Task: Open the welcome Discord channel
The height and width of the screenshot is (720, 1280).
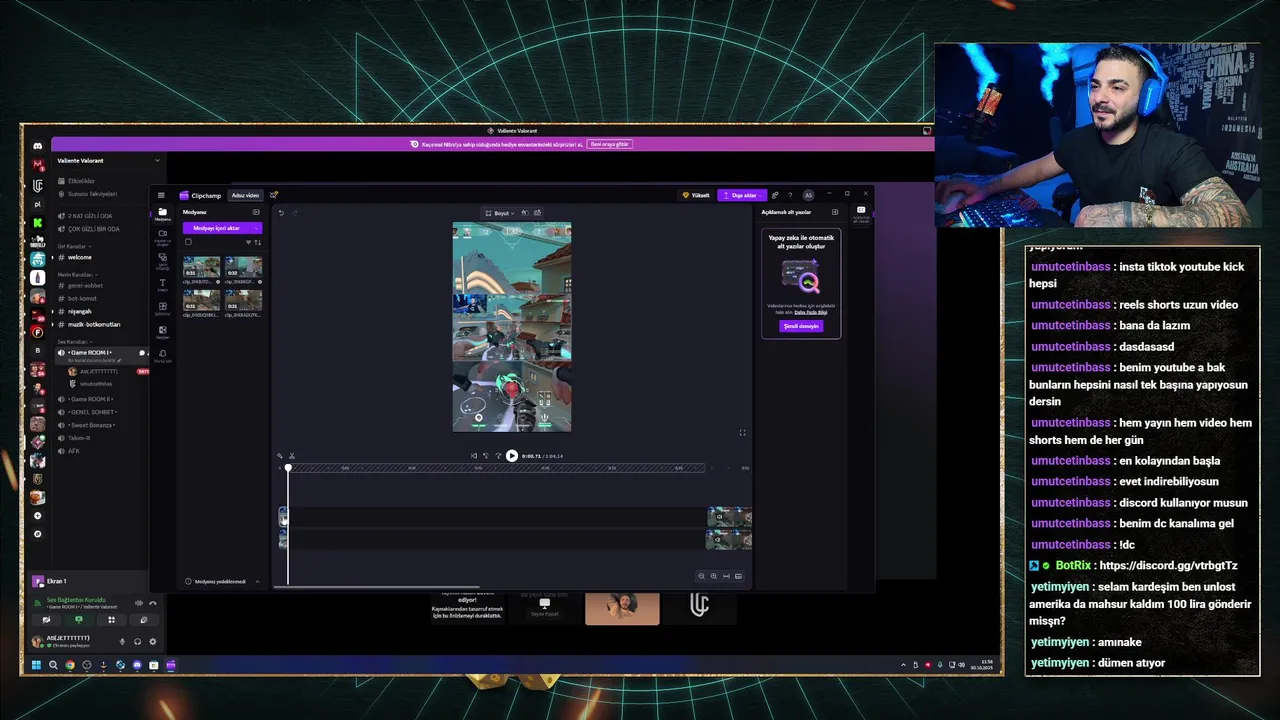Action: point(80,257)
